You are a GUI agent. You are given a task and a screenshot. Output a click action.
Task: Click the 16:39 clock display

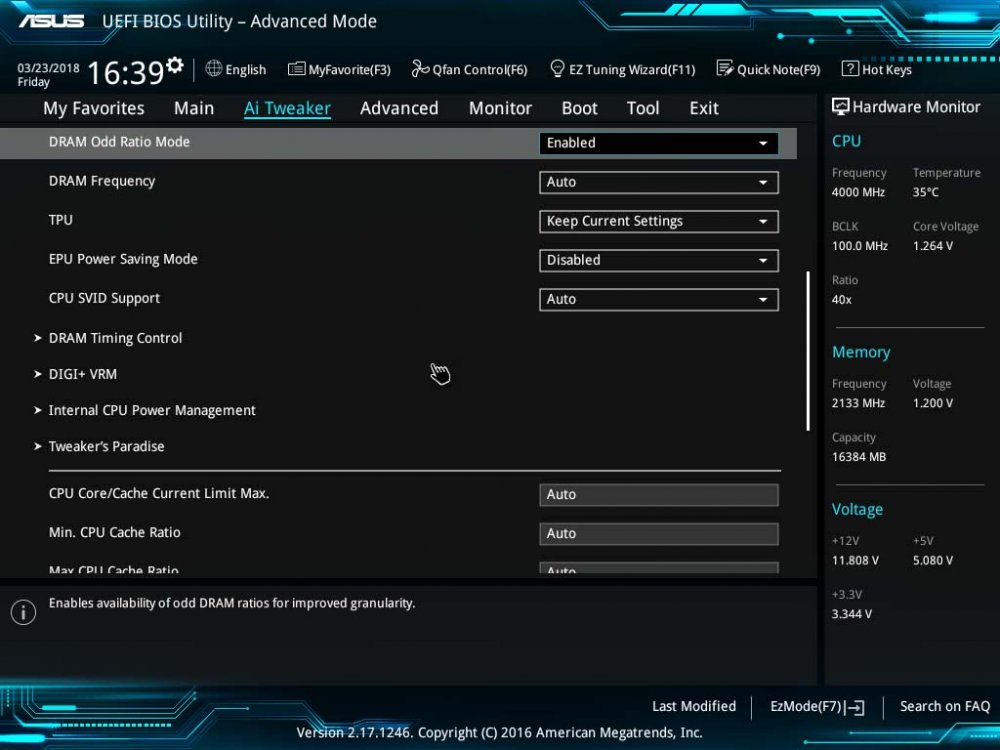[x=126, y=73]
